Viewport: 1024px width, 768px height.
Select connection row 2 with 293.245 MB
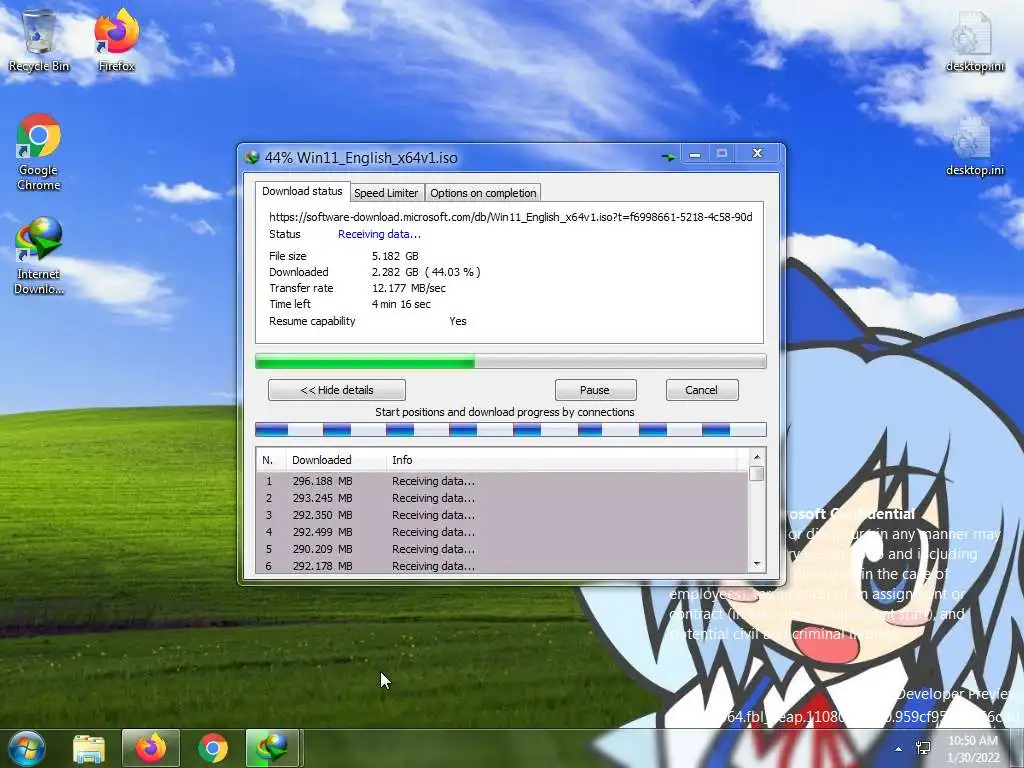point(502,498)
